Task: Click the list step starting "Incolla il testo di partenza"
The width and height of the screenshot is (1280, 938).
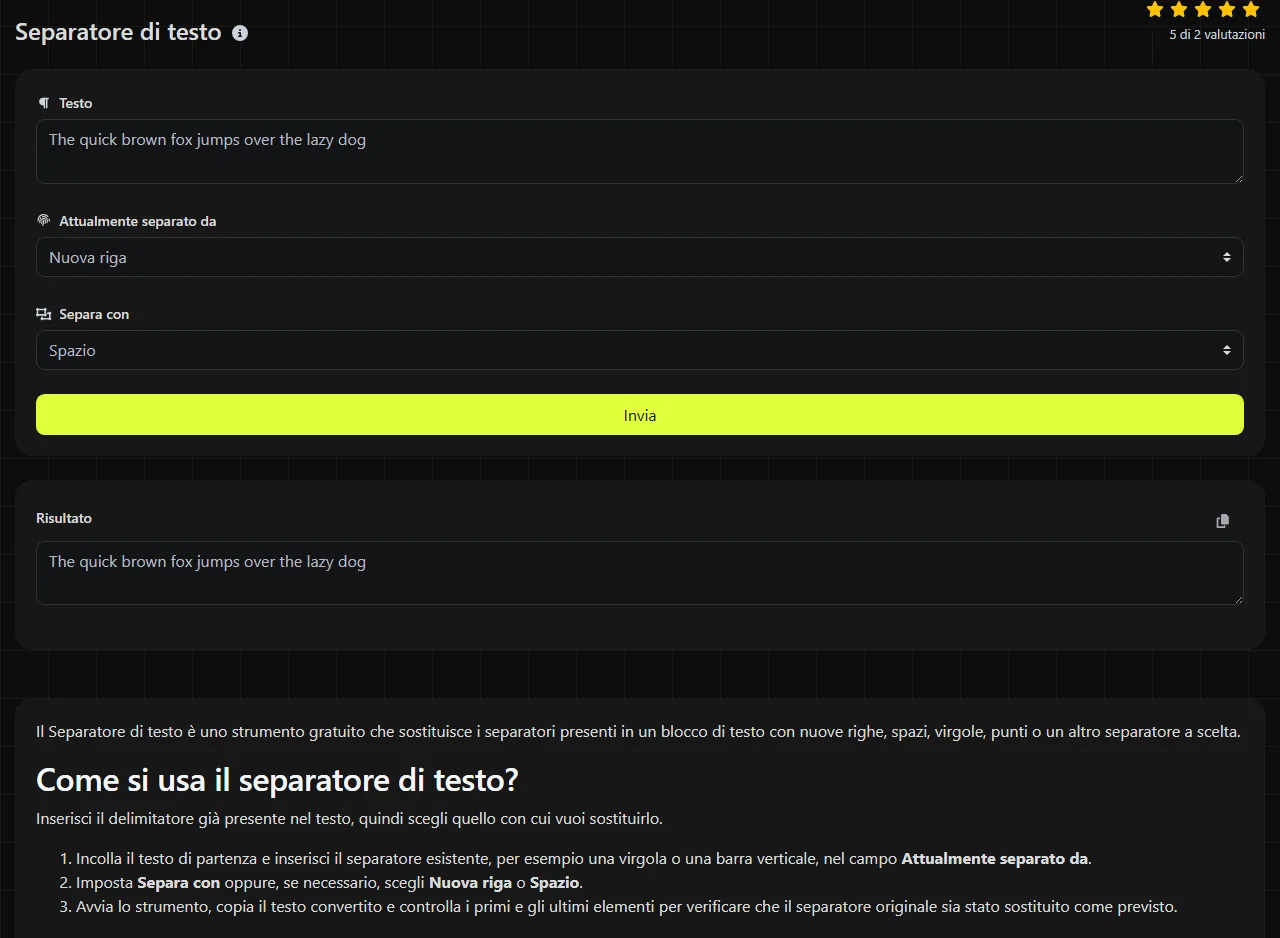Action: coord(584,859)
